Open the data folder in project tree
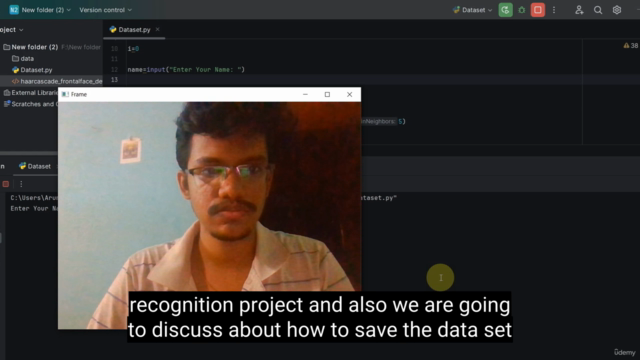The image size is (640, 360). pyautogui.click(x=27, y=58)
